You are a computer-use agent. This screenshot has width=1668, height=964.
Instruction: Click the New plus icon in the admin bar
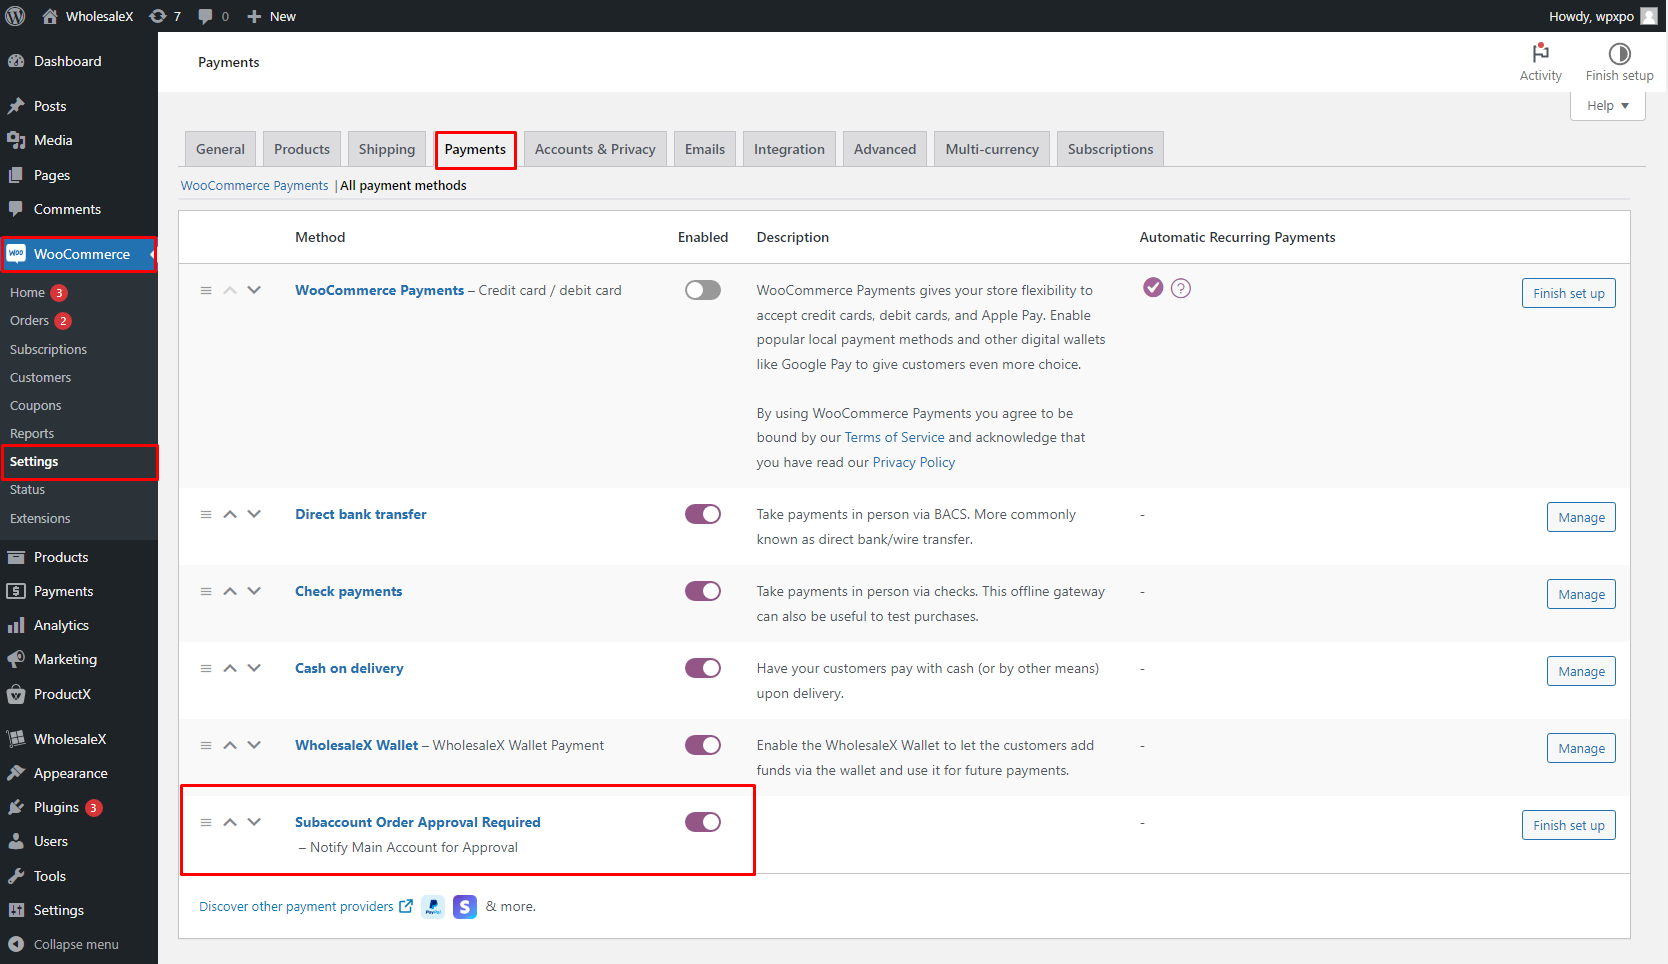click(254, 16)
